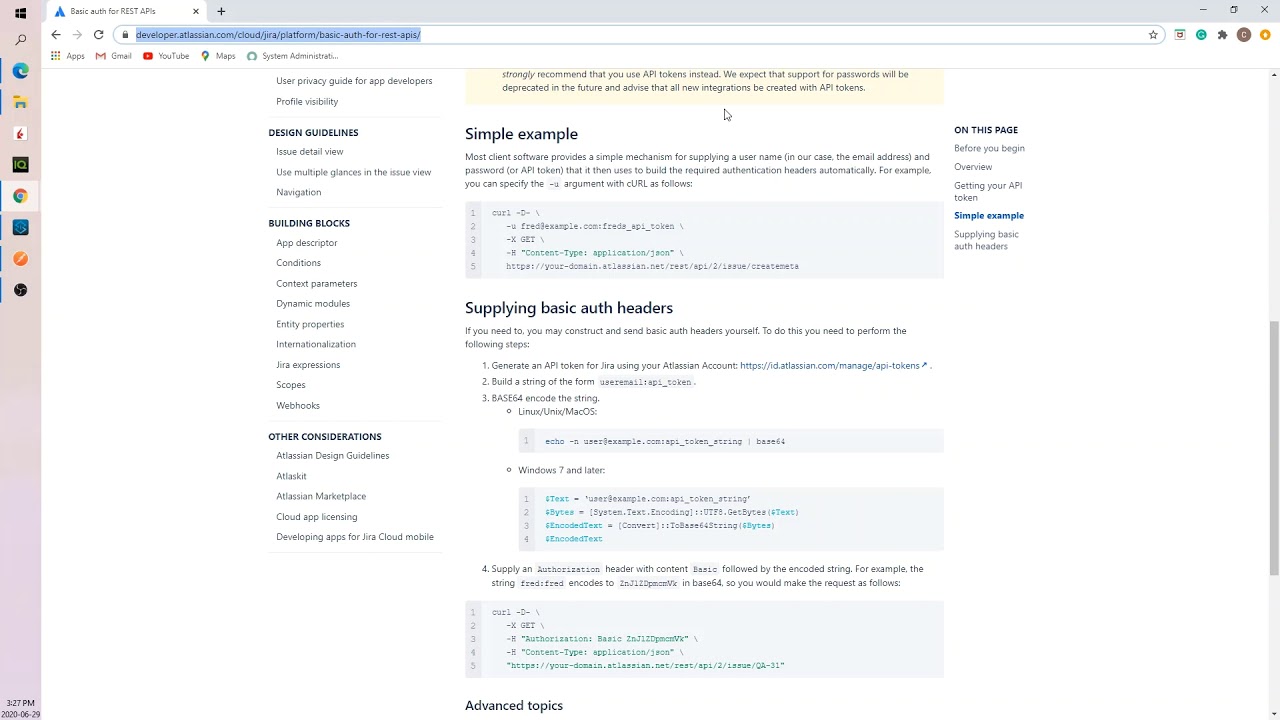Select the Basic auth for REST APIs tab

126,11
